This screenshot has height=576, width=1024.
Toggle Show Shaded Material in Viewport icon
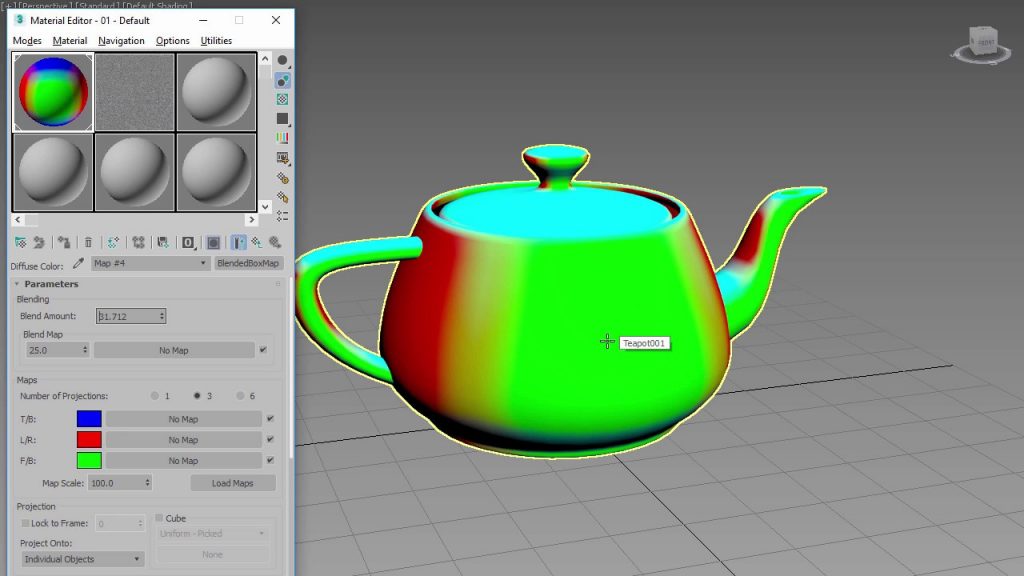pos(214,242)
